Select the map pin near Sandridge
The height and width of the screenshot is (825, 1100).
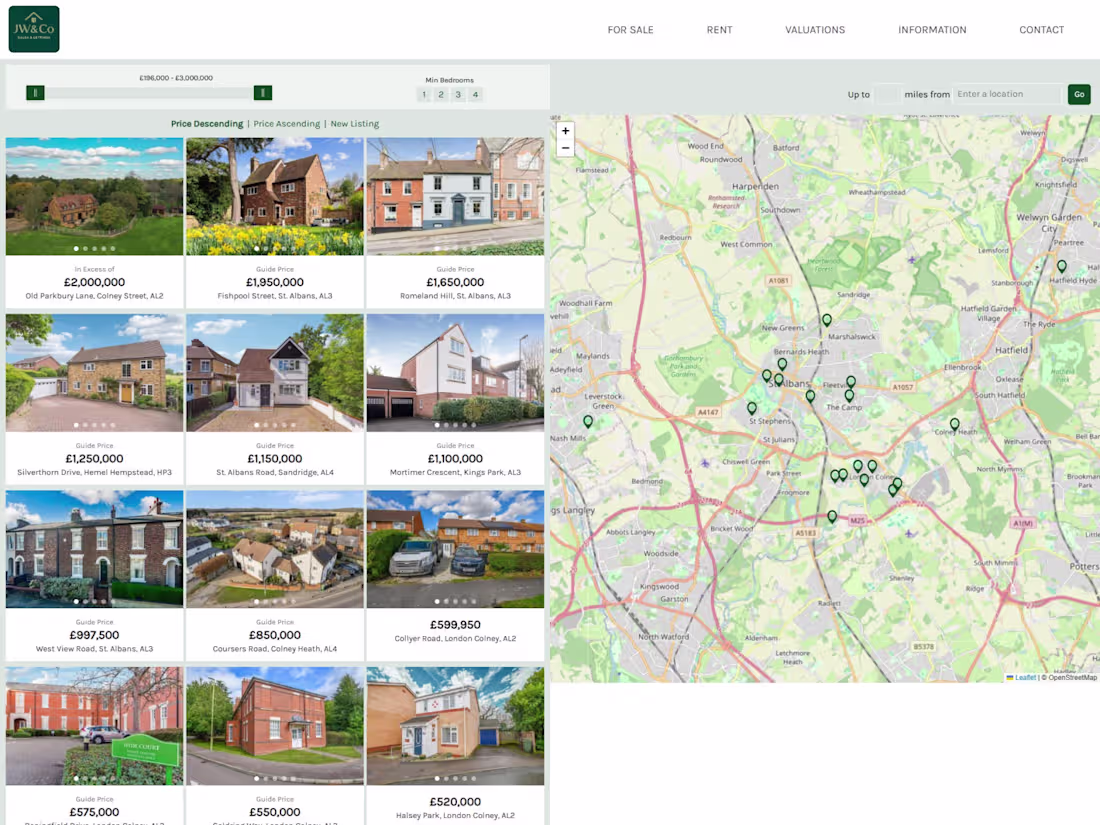(x=826, y=318)
